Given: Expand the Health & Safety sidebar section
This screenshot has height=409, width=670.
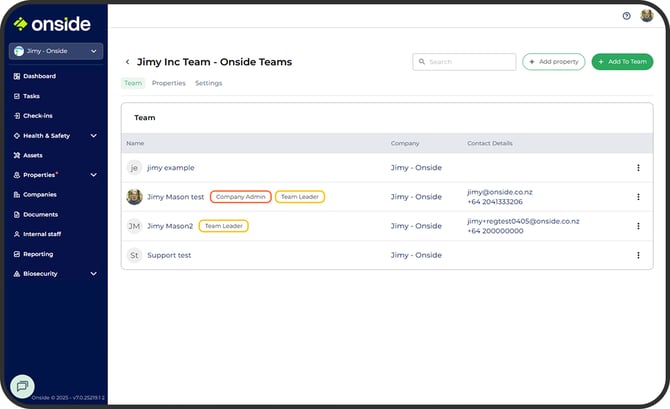Looking at the screenshot, I should (x=93, y=135).
